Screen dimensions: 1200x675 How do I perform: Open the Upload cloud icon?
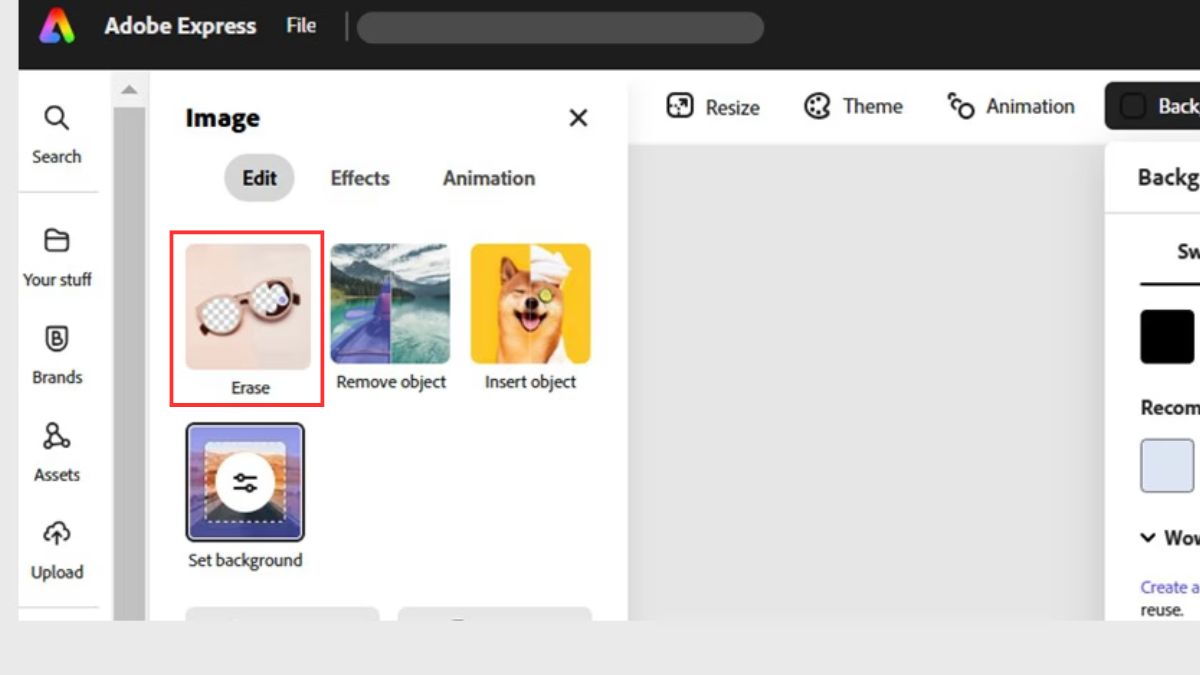(57, 534)
